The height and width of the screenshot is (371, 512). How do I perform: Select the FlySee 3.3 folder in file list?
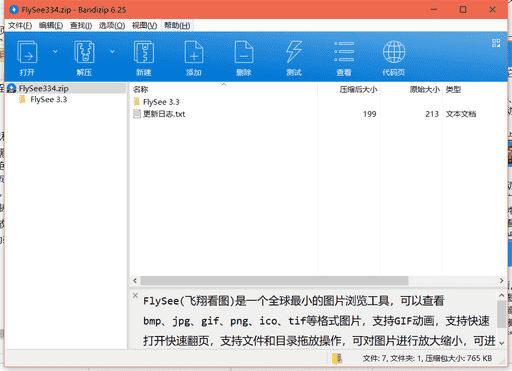161,102
